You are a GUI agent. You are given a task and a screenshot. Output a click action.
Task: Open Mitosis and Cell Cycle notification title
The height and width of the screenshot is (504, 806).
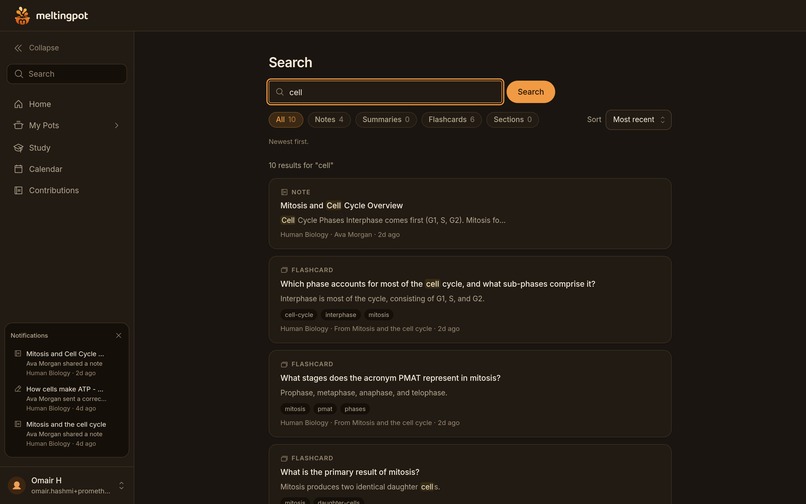click(65, 354)
